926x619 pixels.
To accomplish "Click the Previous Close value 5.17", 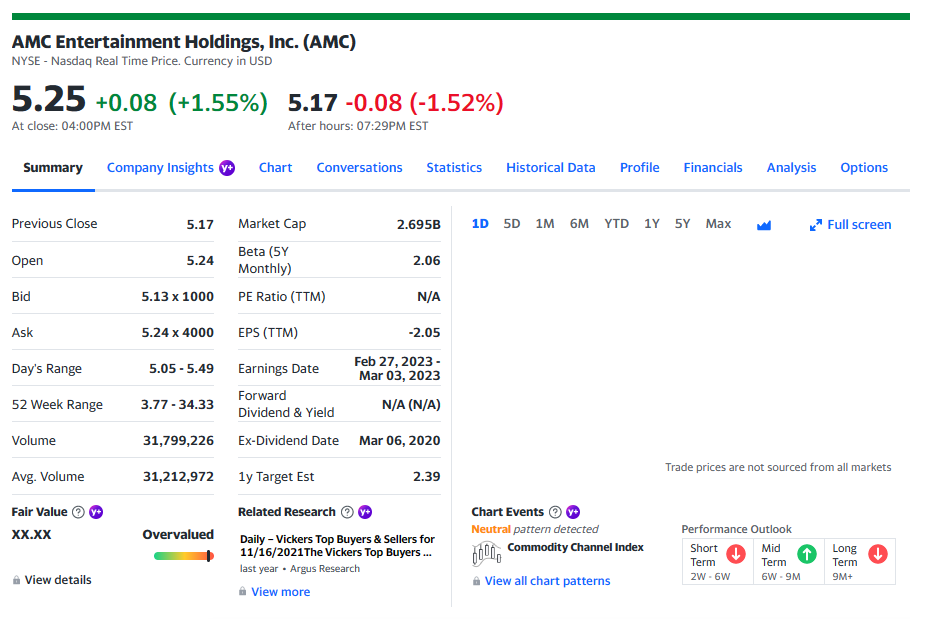I will (x=200, y=224).
